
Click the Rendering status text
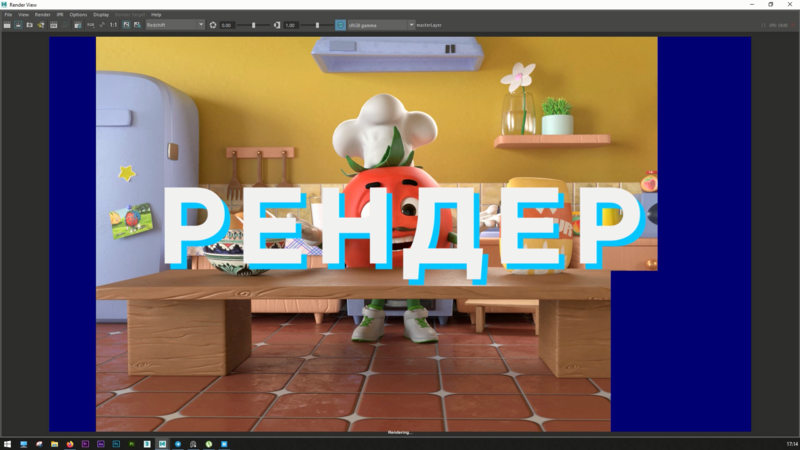click(400, 433)
